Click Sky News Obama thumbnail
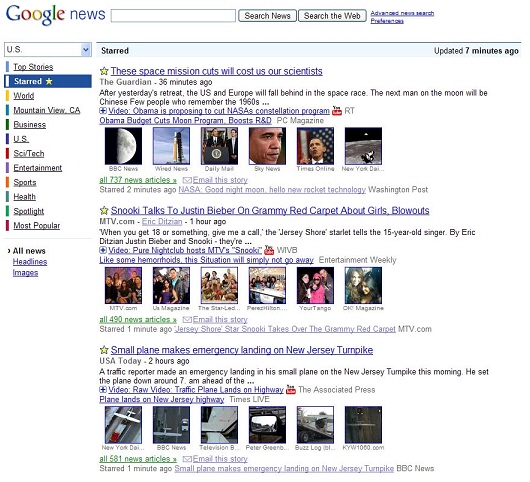The image size is (530, 482). tap(267, 146)
